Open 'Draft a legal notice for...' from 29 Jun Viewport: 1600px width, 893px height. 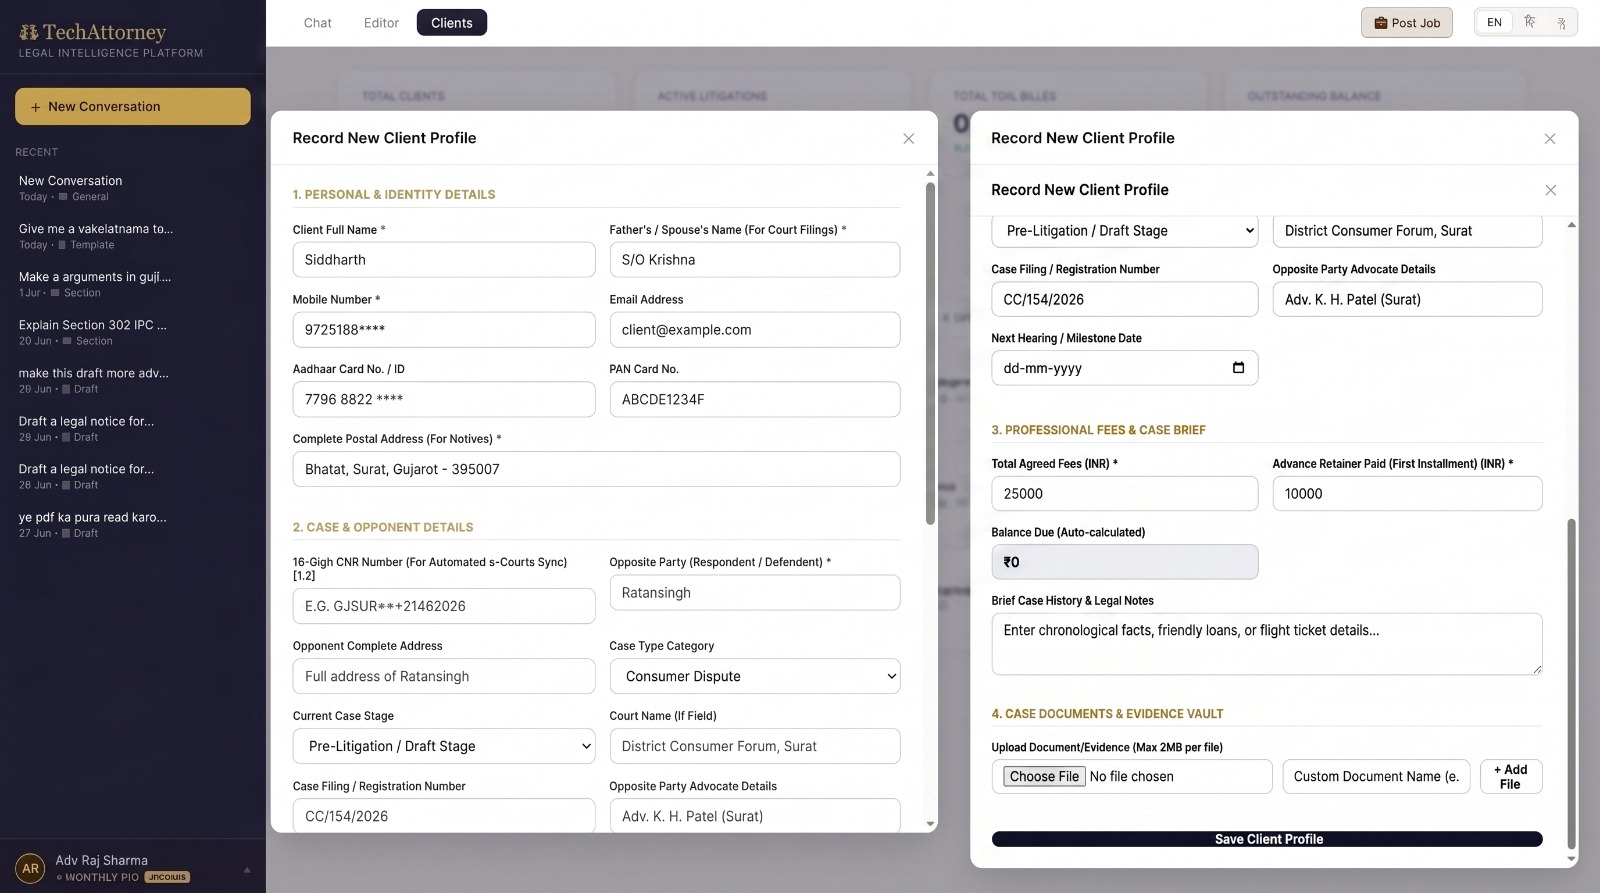click(x=133, y=428)
